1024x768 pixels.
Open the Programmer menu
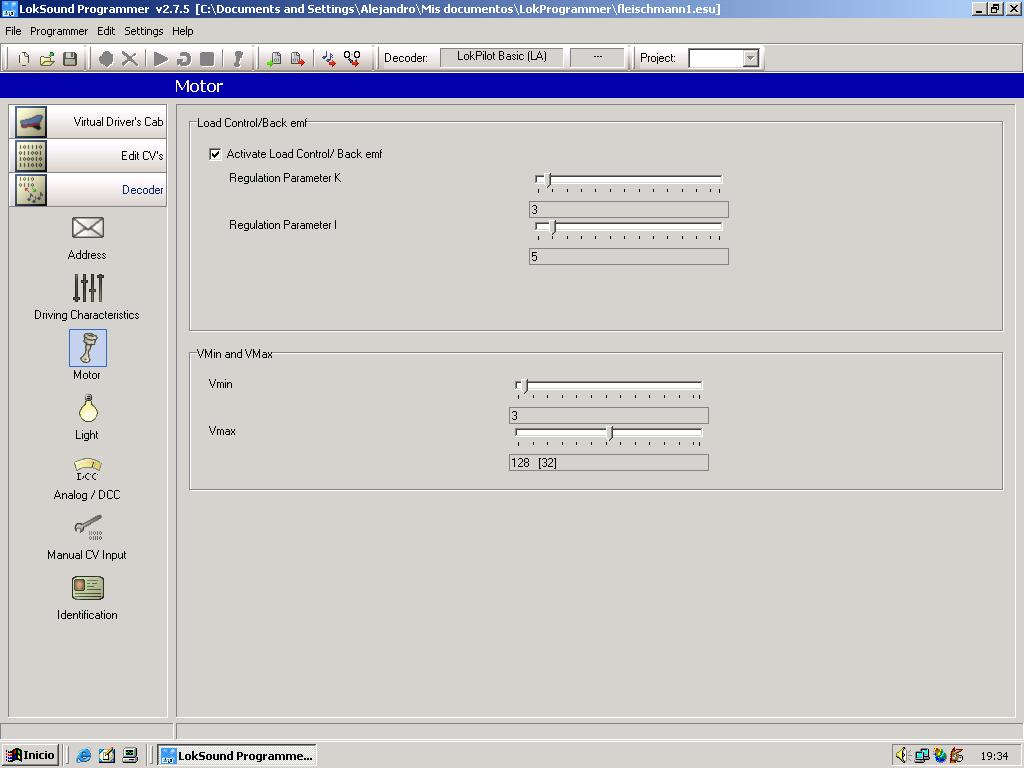click(x=59, y=31)
